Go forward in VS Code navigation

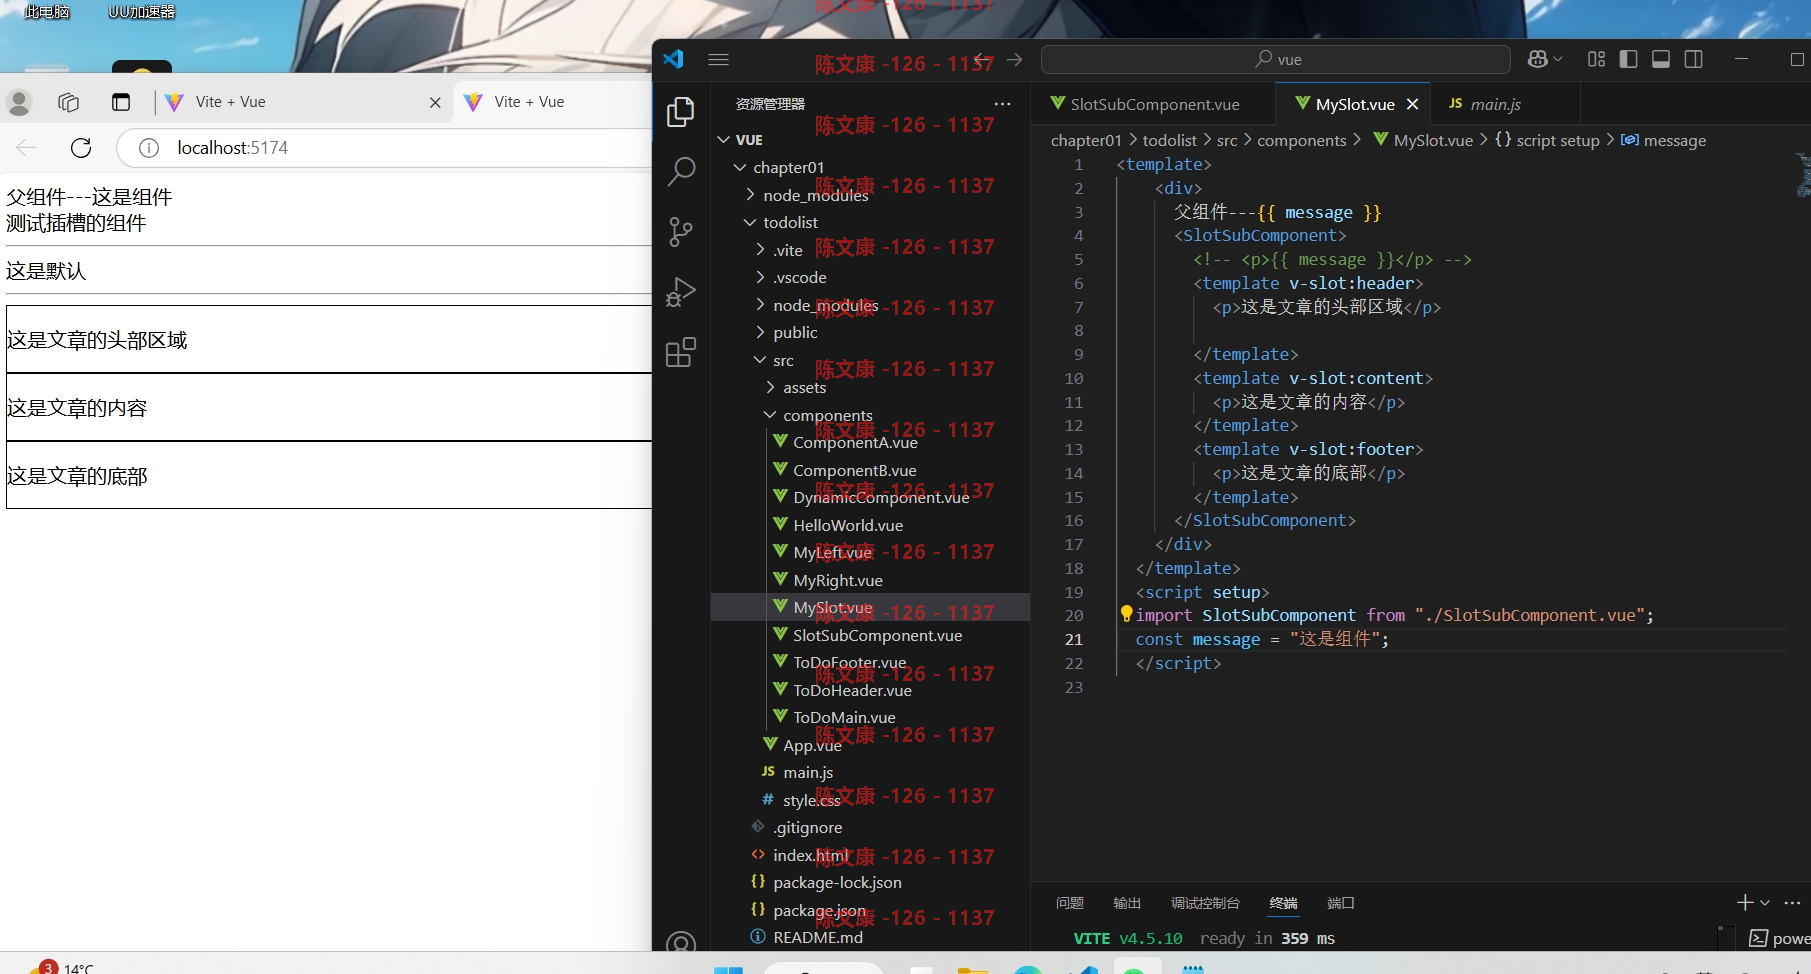1014,60
